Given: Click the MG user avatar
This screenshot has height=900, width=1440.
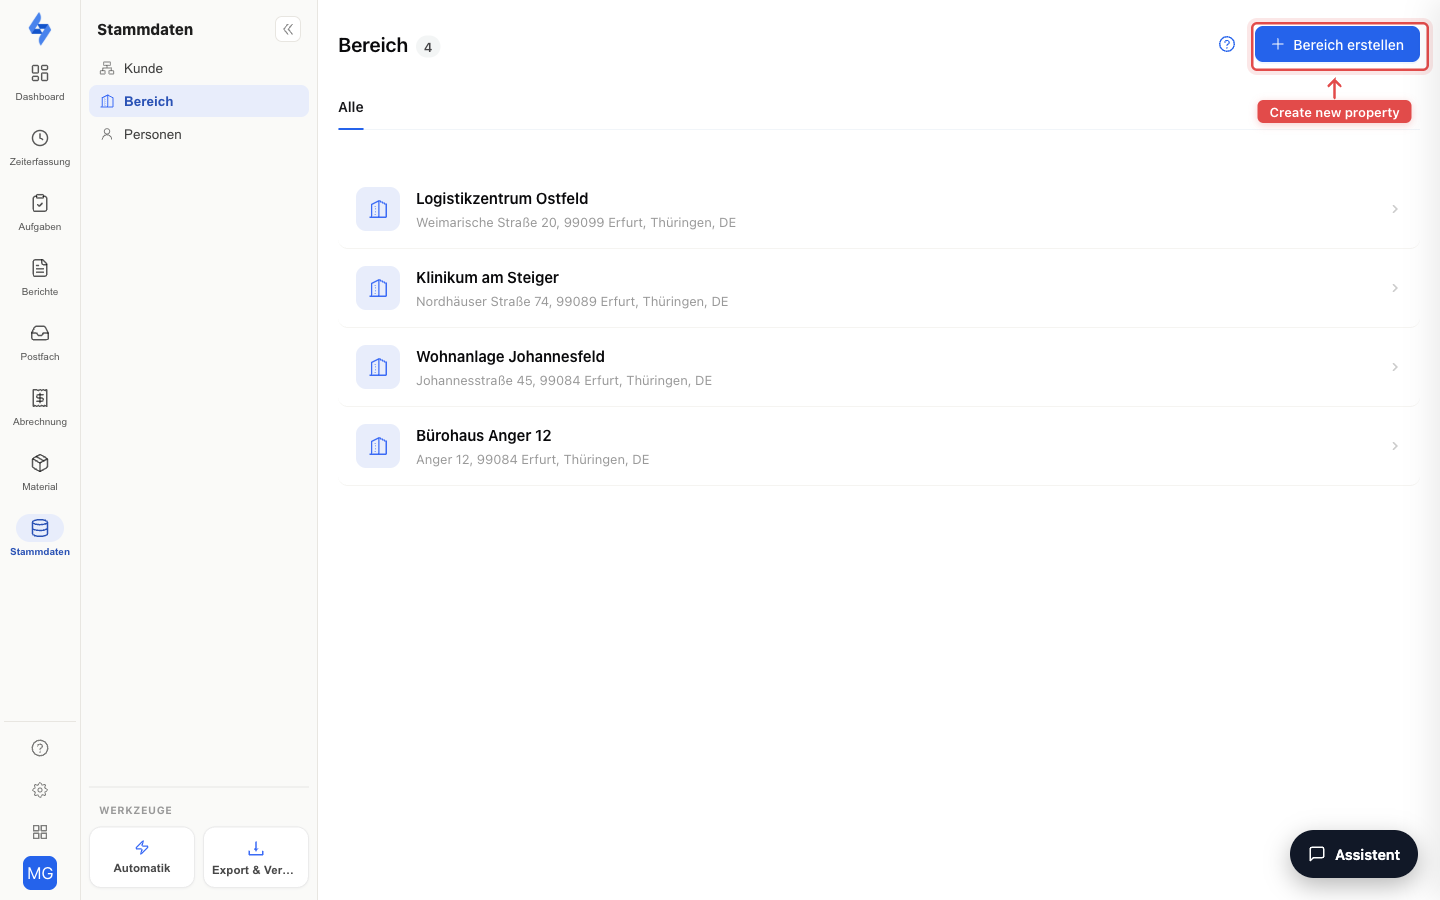Looking at the screenshot, I should (40, 873).
